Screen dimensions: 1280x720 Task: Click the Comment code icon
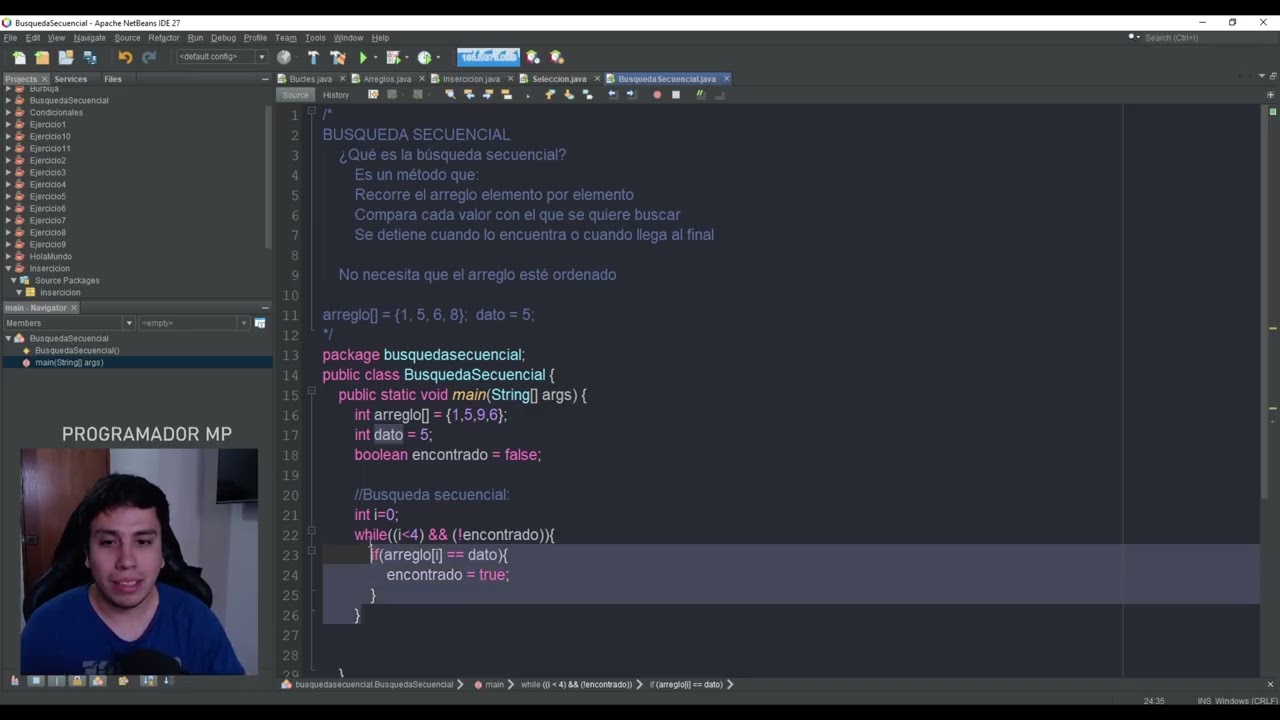[701, 95]
